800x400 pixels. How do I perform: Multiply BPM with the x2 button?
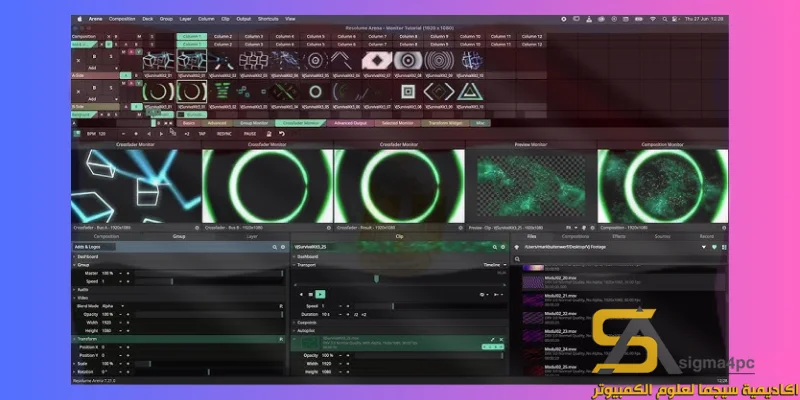click(187, 134)
